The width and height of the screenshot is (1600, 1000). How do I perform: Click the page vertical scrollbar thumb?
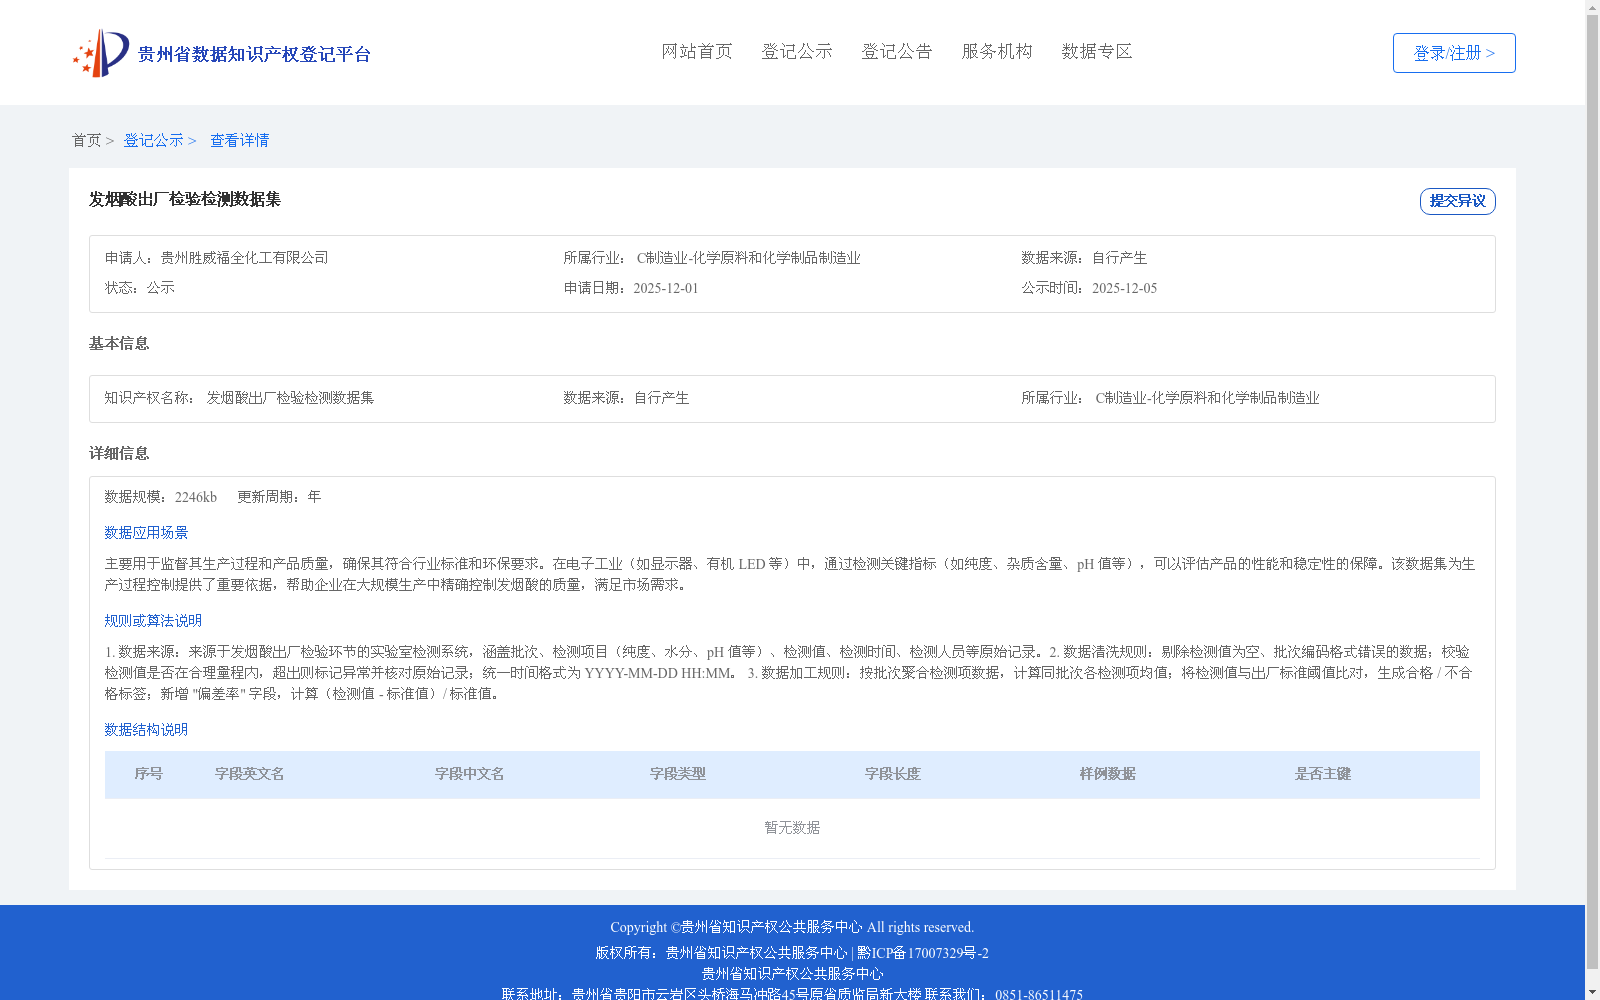[x=1592, y=490]
